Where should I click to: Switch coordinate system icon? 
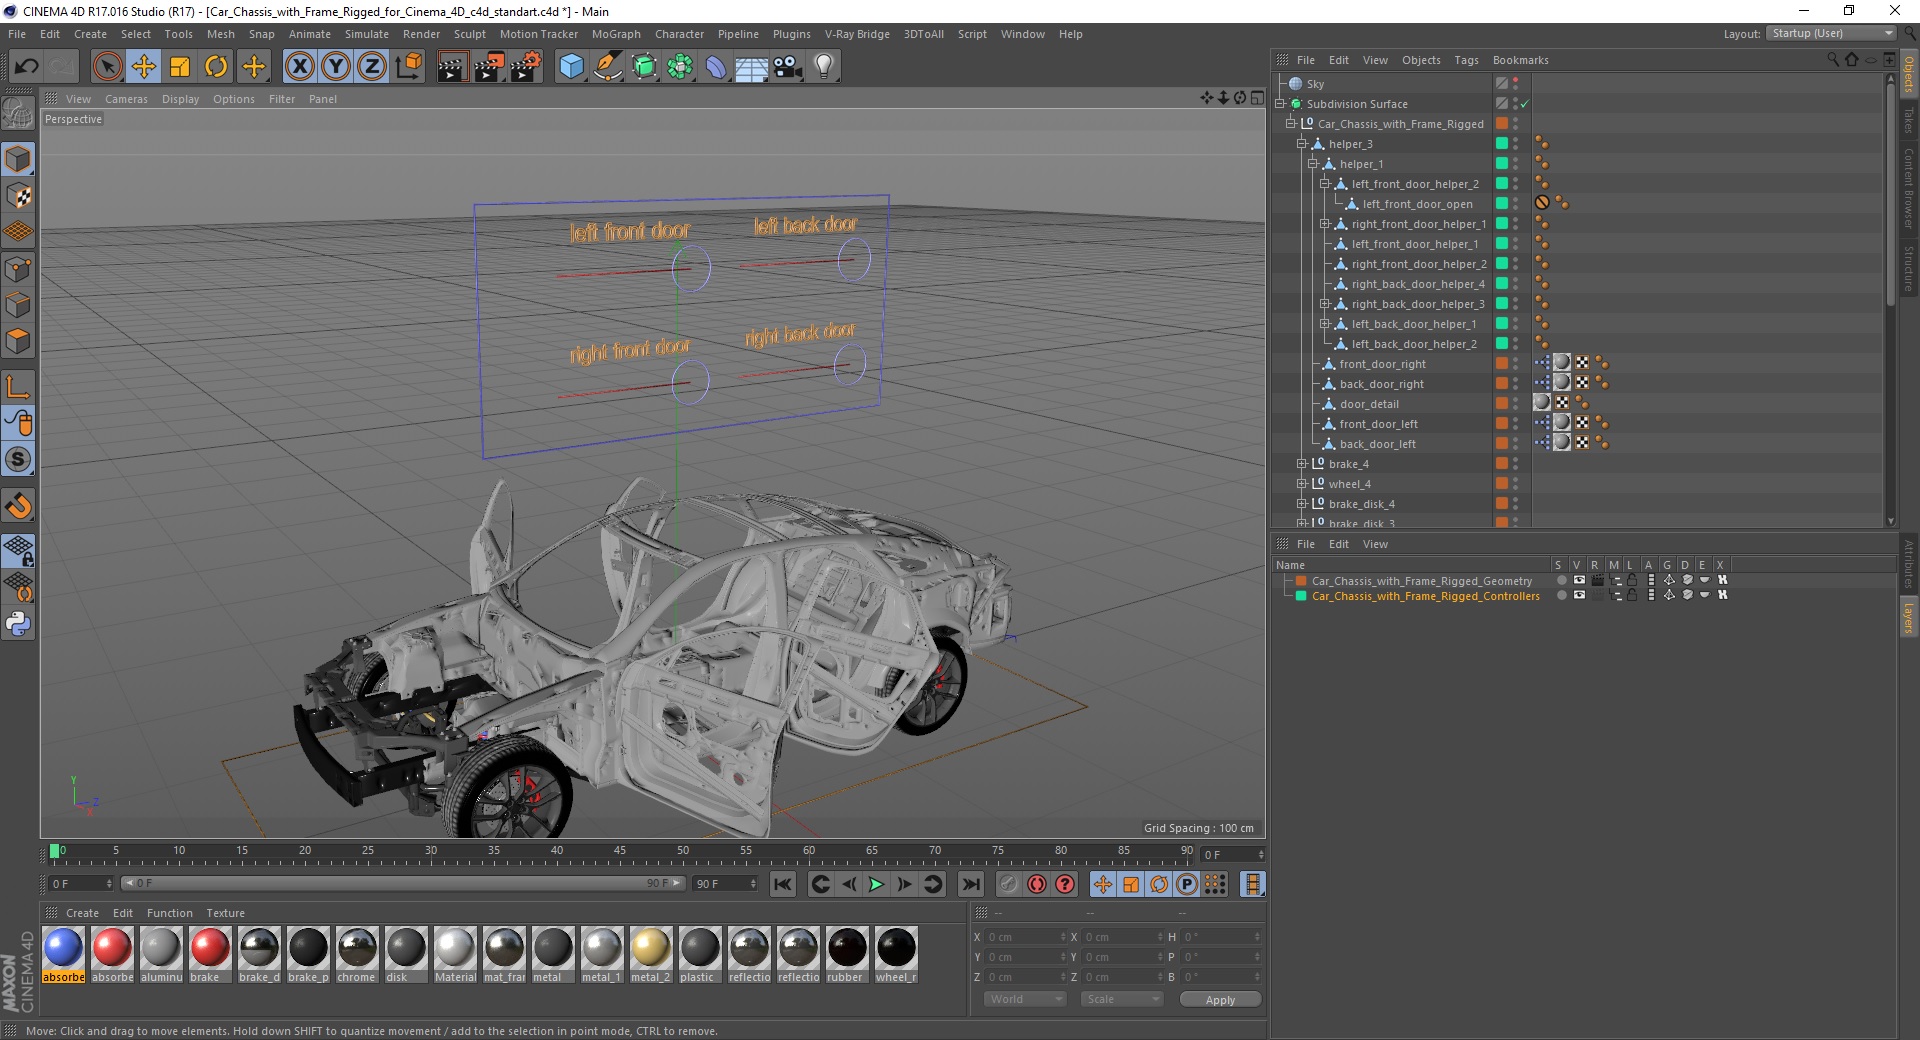(408, 67)
